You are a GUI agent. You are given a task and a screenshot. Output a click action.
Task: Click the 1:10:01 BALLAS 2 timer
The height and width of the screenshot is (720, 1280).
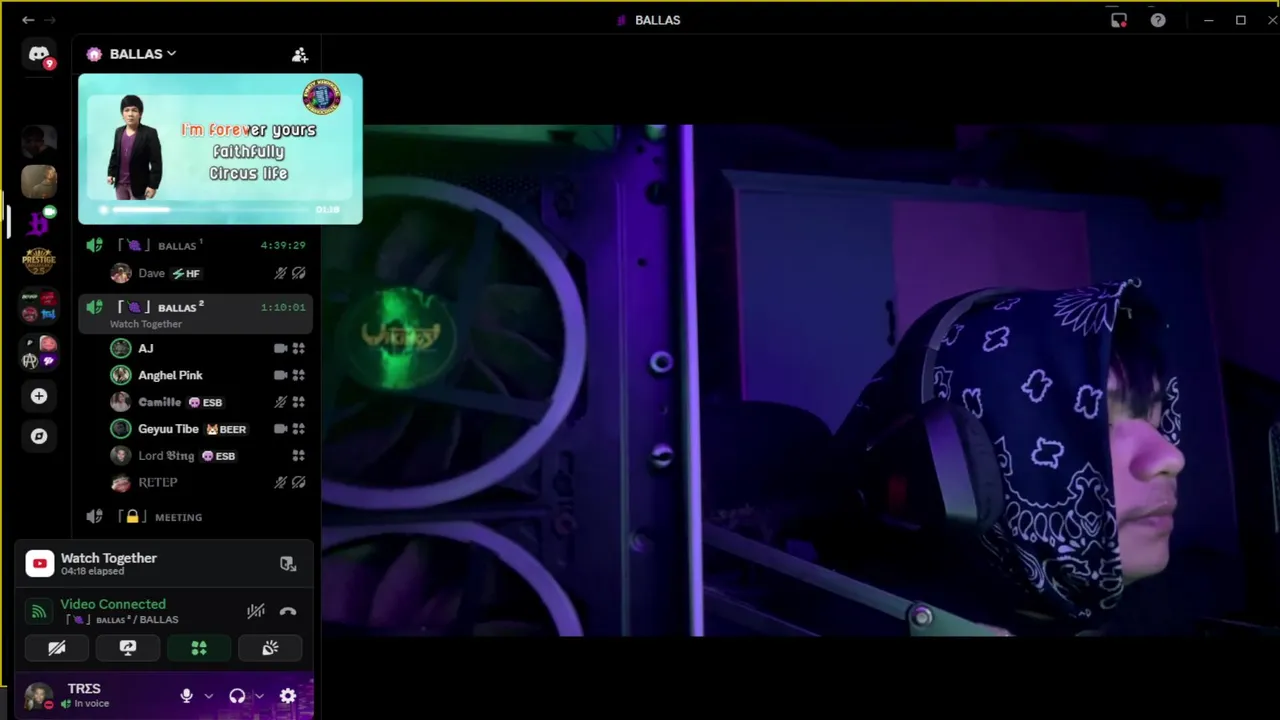click(283, 307)
